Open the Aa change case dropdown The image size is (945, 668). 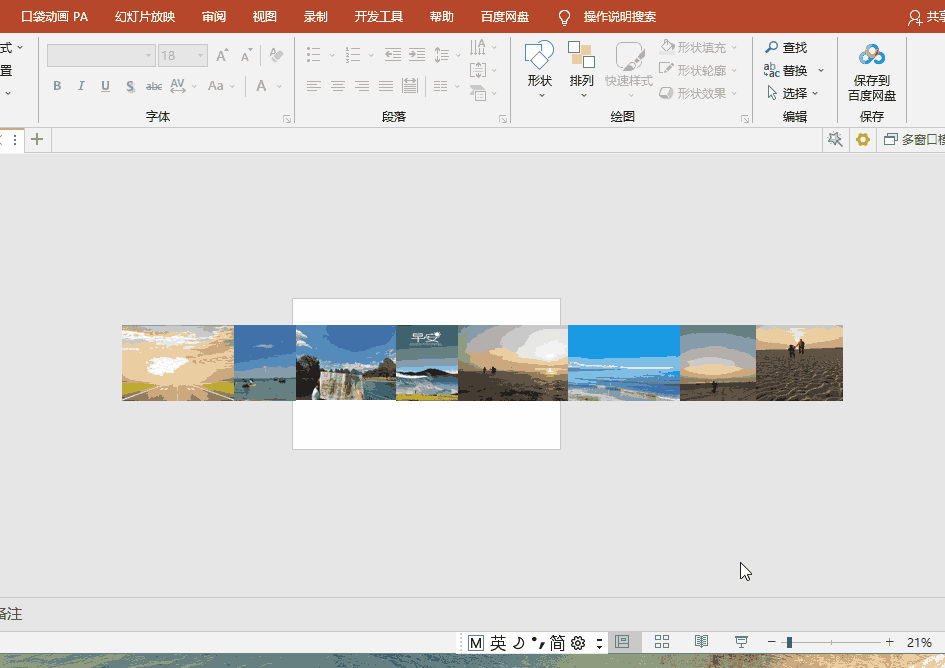click(x=221, y=86)
